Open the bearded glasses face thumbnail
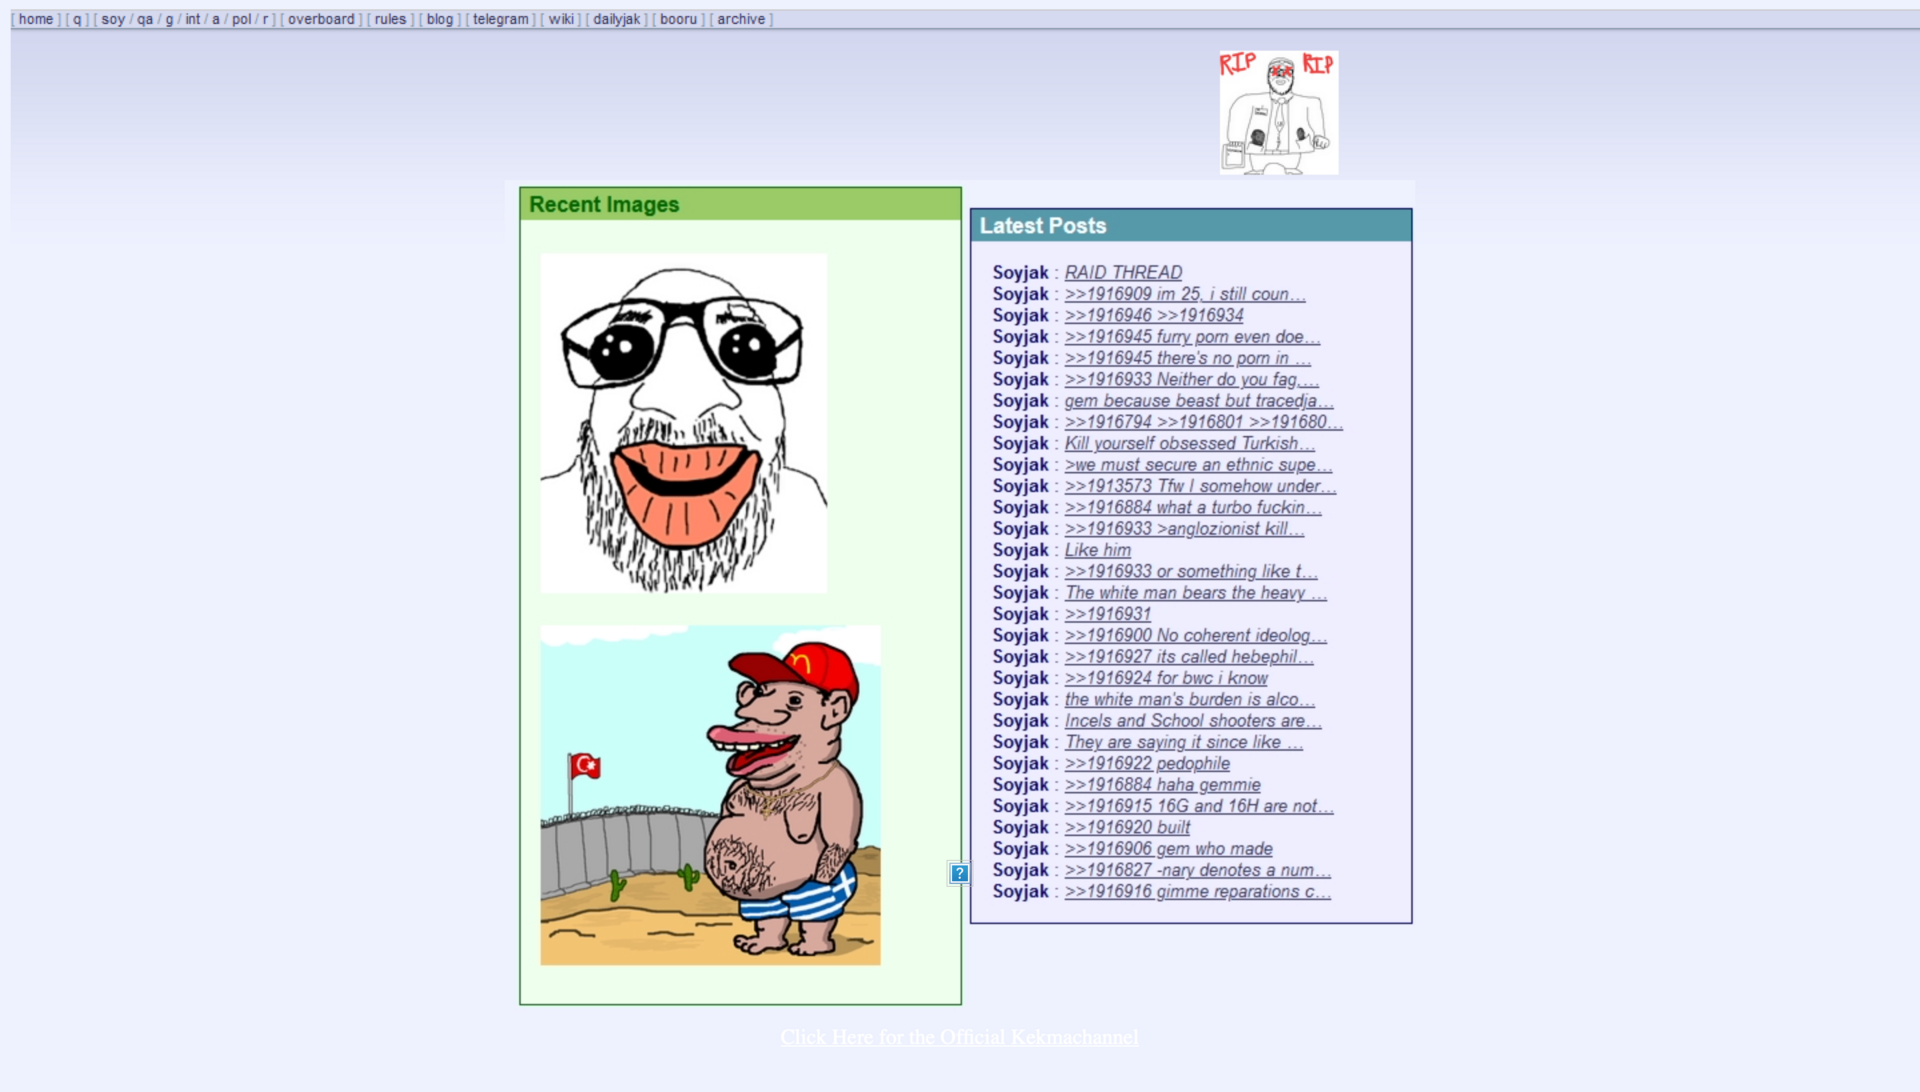The image size is (1920, 1092). click(683, 423)
